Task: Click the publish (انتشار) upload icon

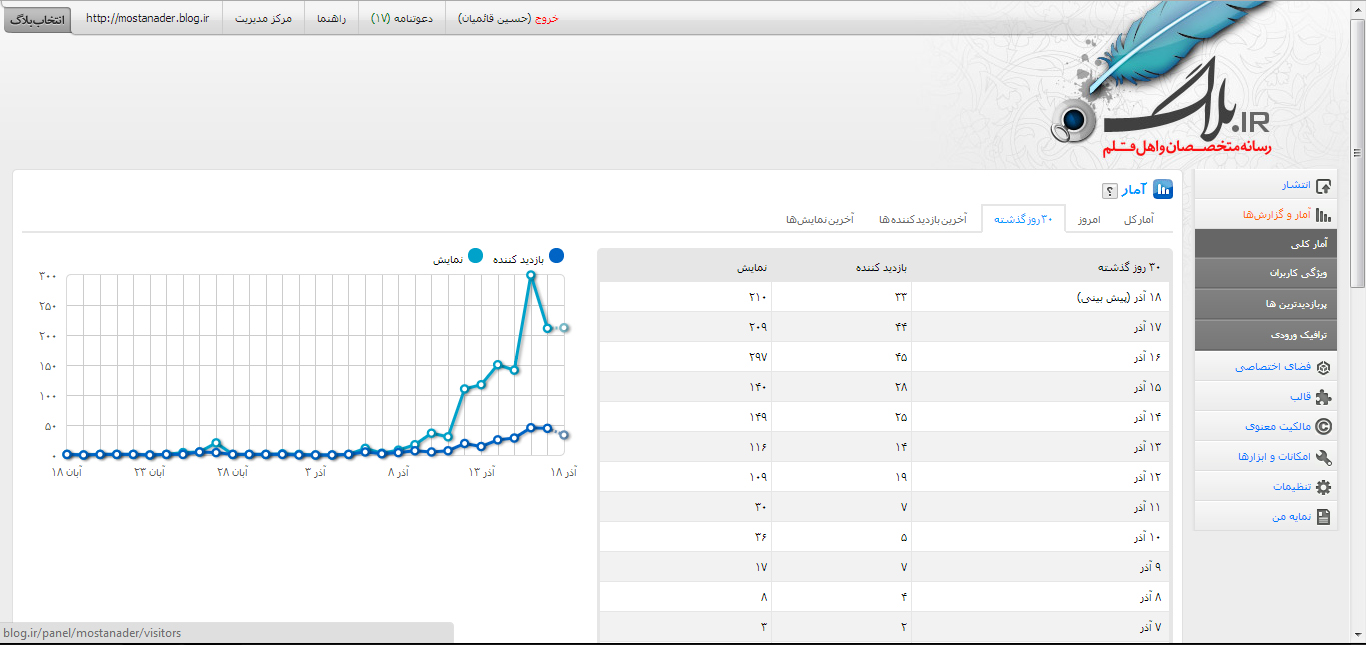Action: 1323,186
